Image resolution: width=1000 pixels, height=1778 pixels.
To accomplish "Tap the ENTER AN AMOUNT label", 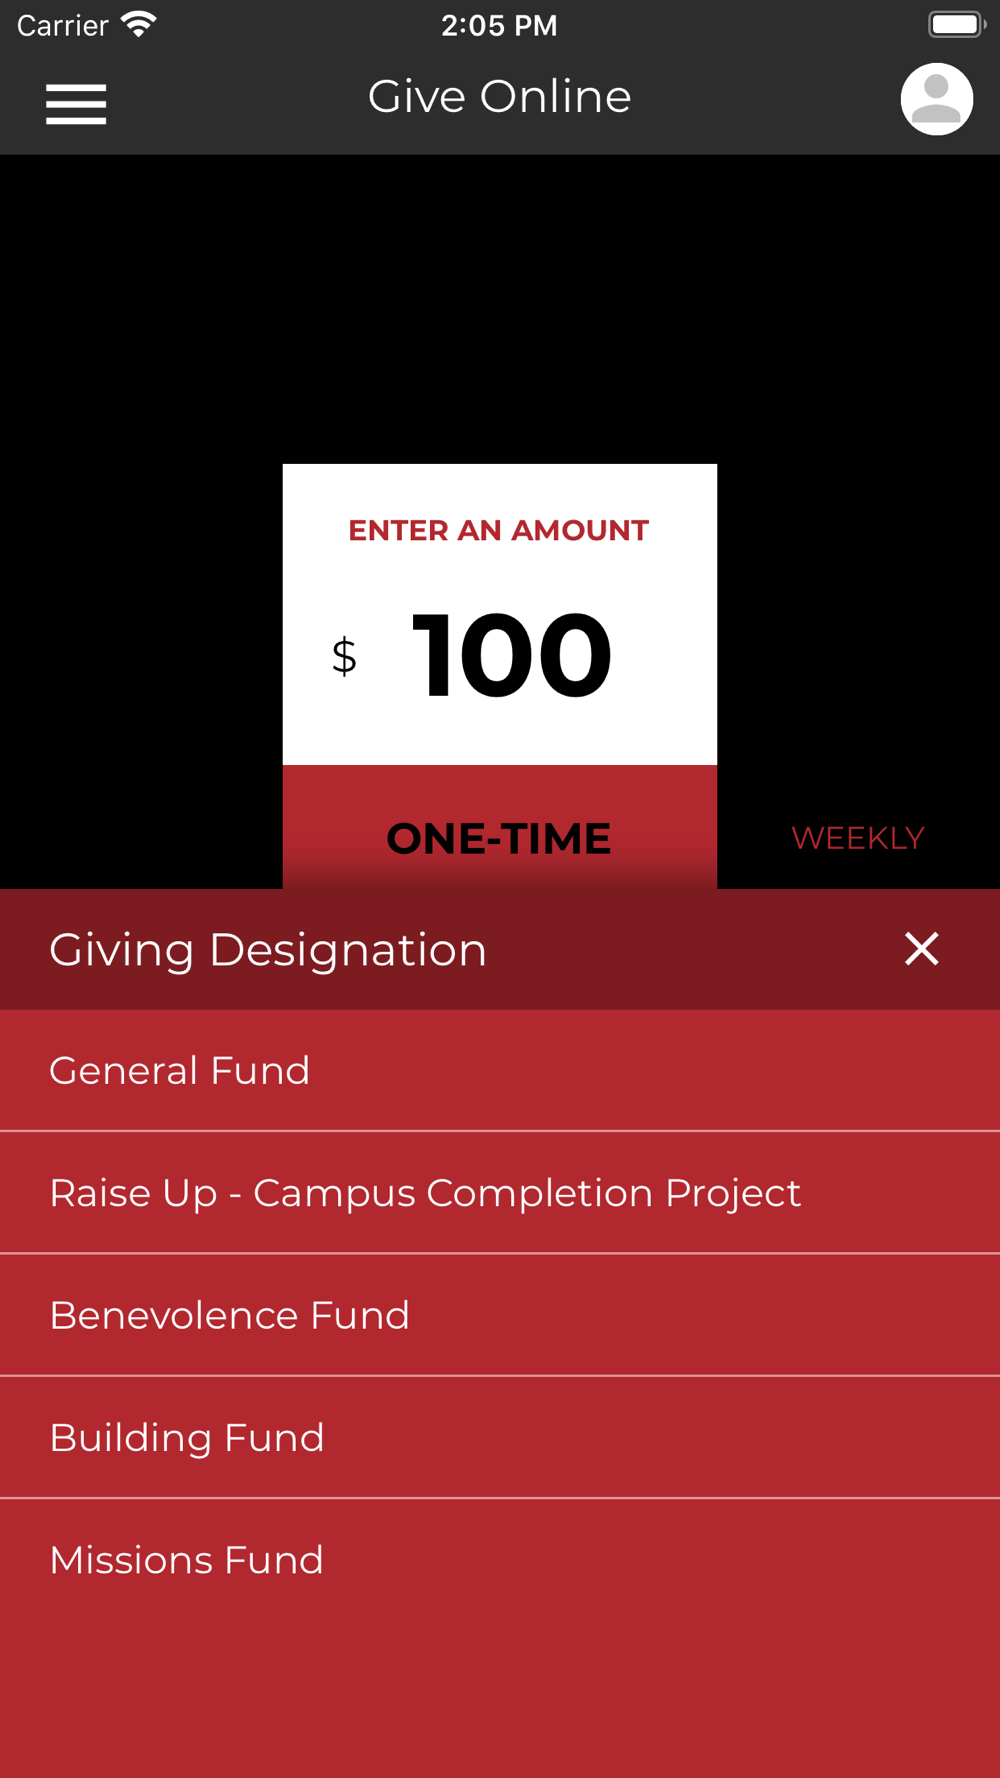I will [x=499, y=530].
